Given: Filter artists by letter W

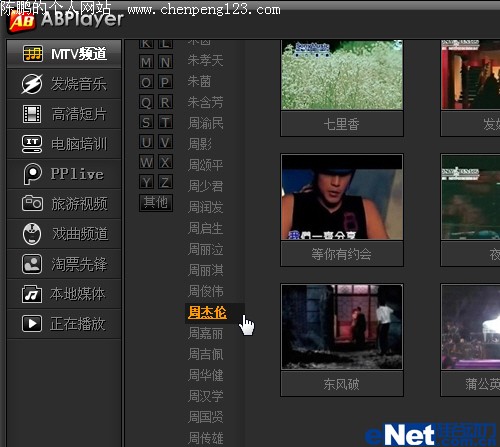Looking at the screenshot, I should point(146,162).
